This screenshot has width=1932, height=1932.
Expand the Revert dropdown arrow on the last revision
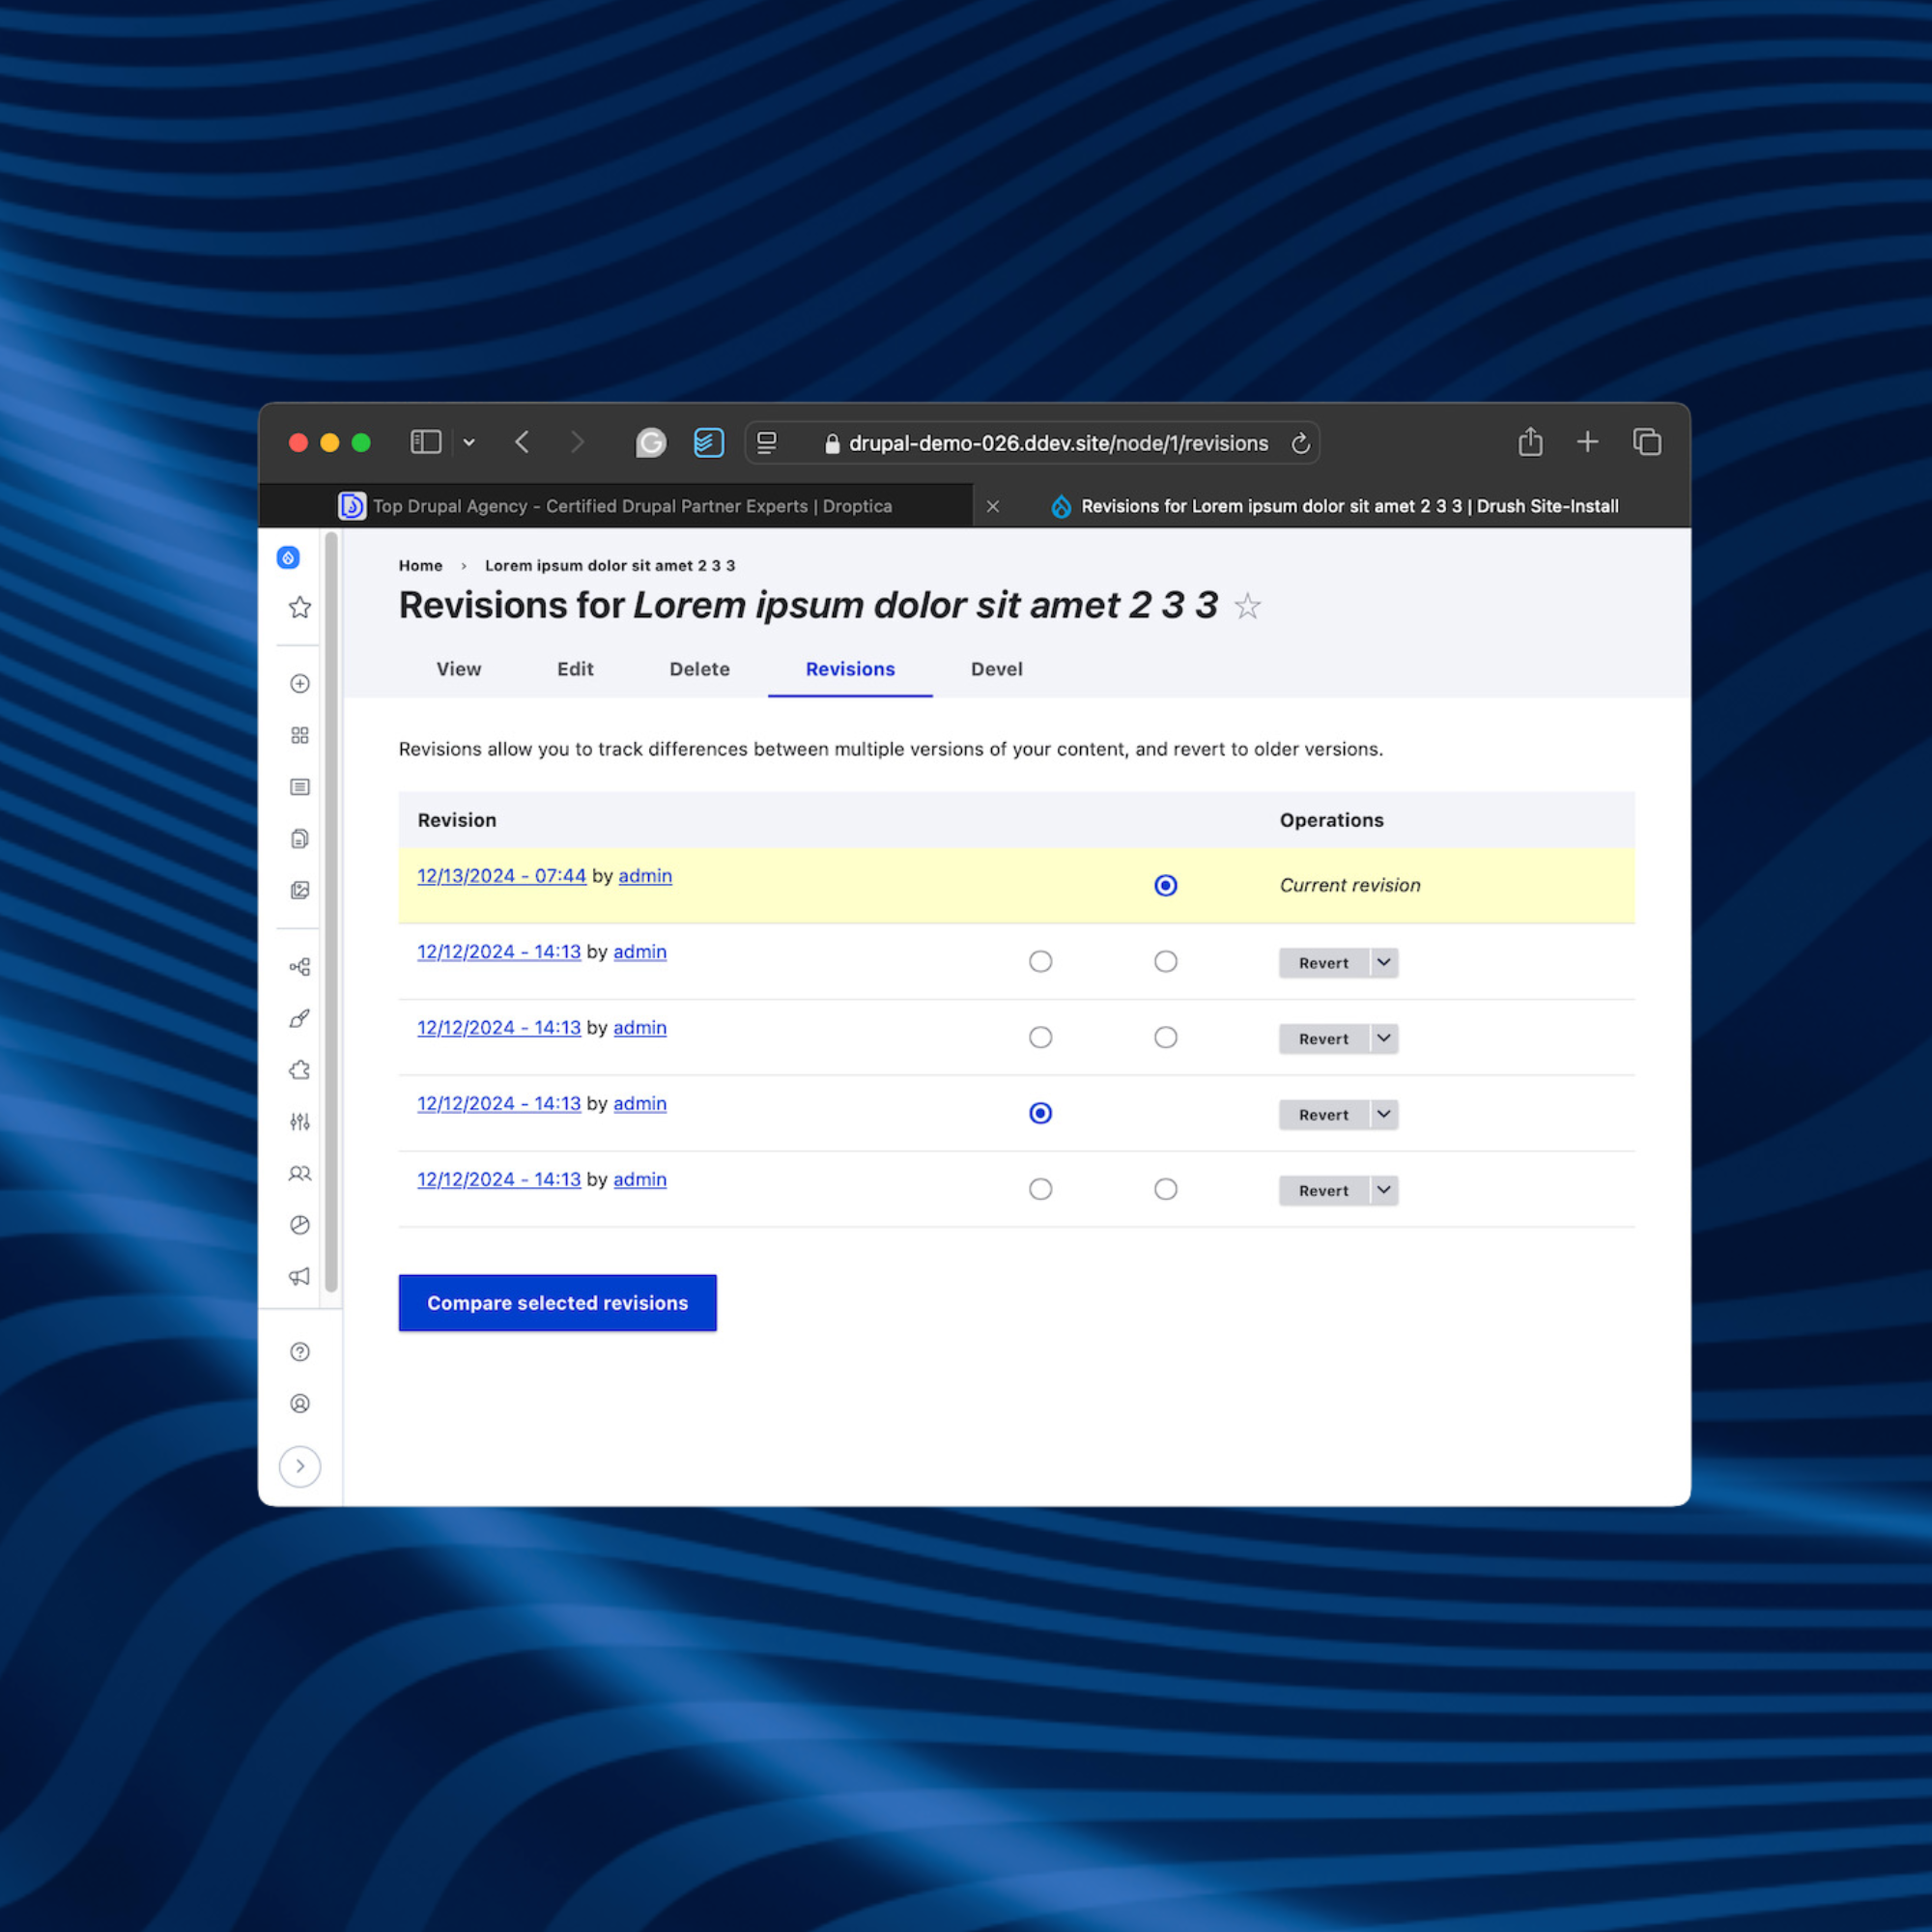[1383, 1190]
